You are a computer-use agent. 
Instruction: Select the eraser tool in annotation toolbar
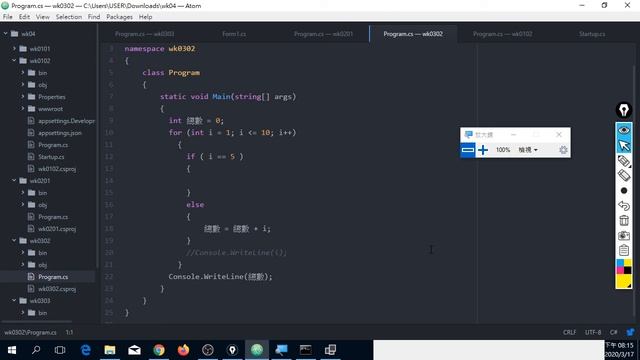624,176
